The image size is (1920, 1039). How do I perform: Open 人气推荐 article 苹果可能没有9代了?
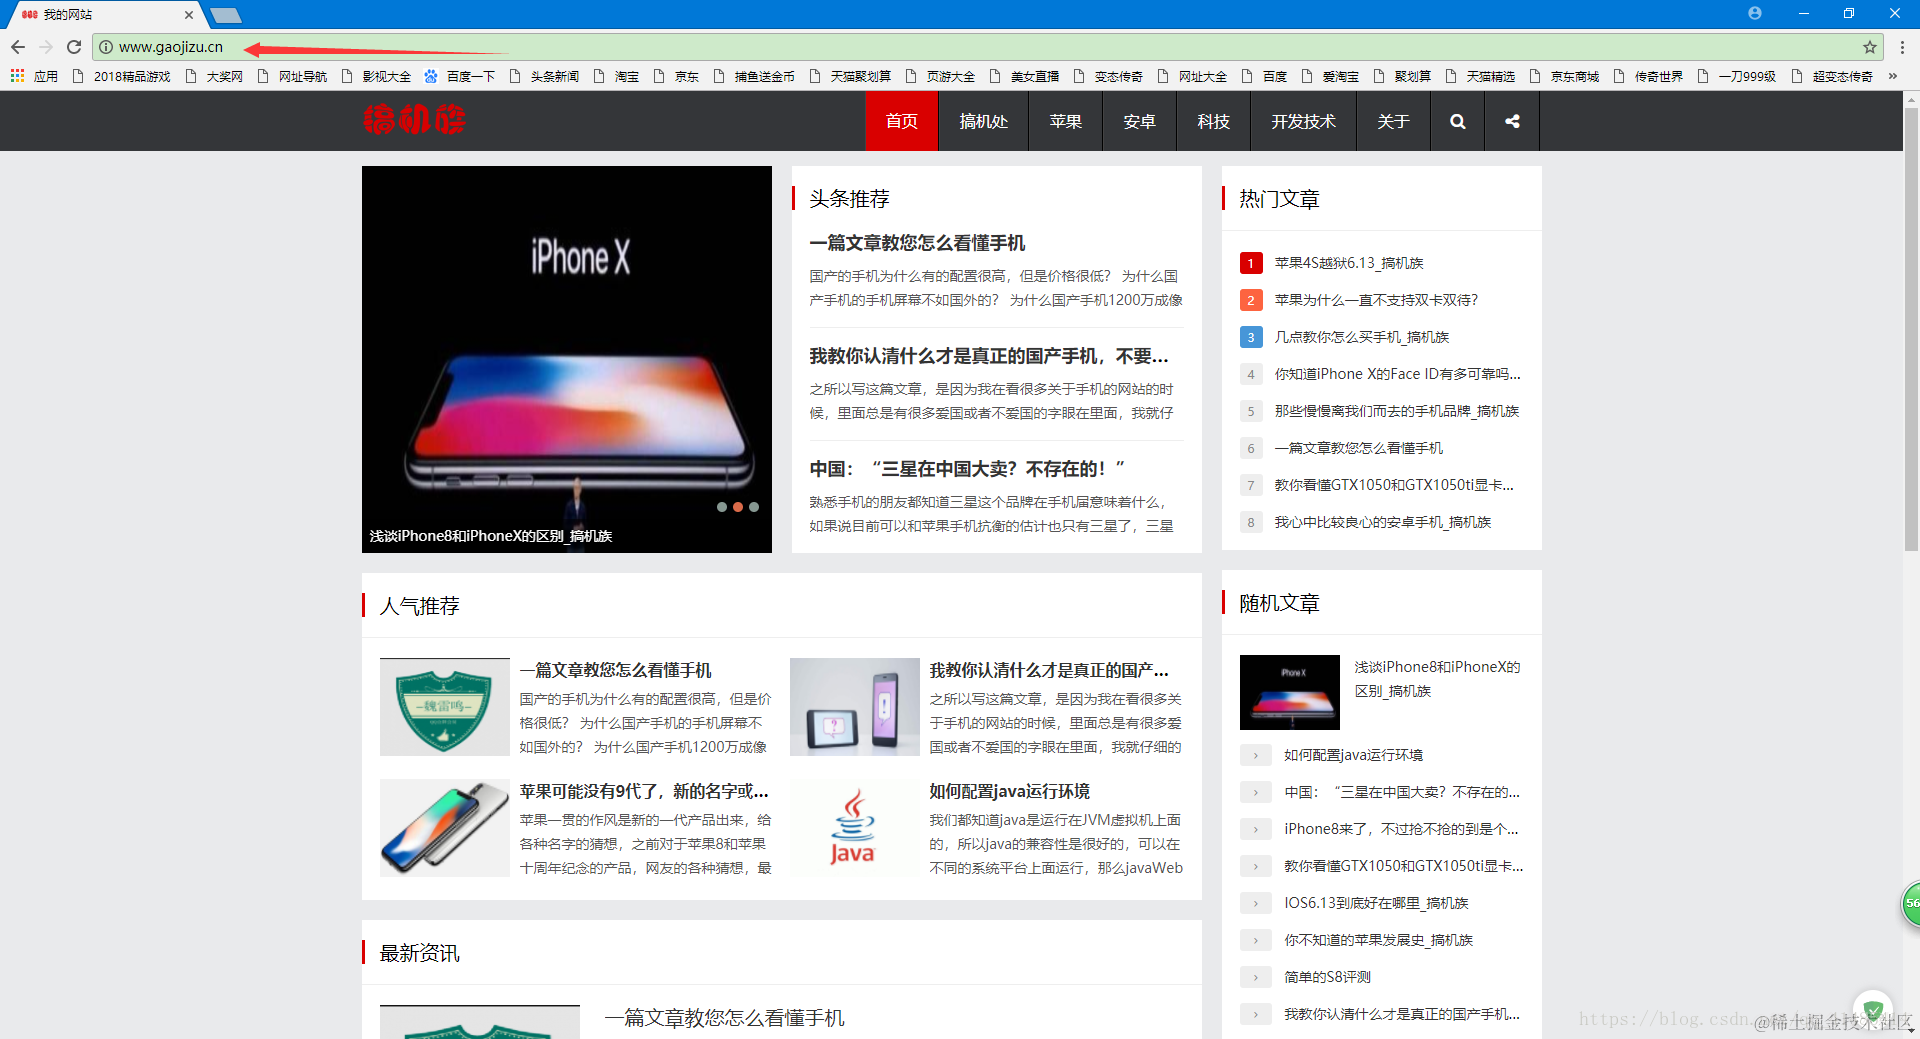click(644, 791)
